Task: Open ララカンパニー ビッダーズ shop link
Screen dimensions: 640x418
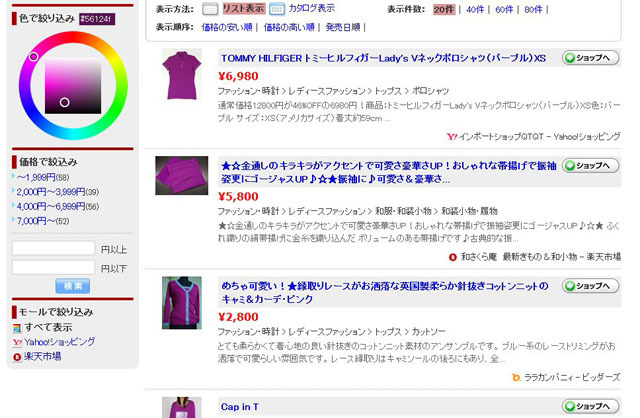Action: [572, 378]
